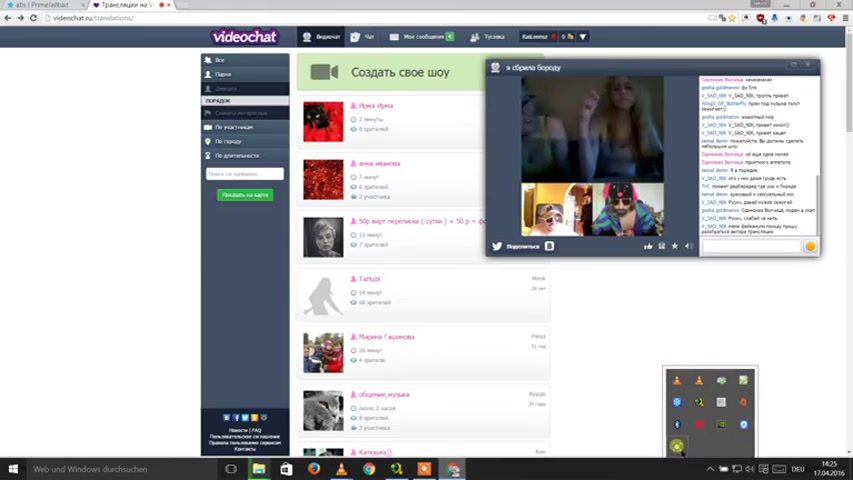Click the Создать свое шоу banner

(x=391, y=72)
